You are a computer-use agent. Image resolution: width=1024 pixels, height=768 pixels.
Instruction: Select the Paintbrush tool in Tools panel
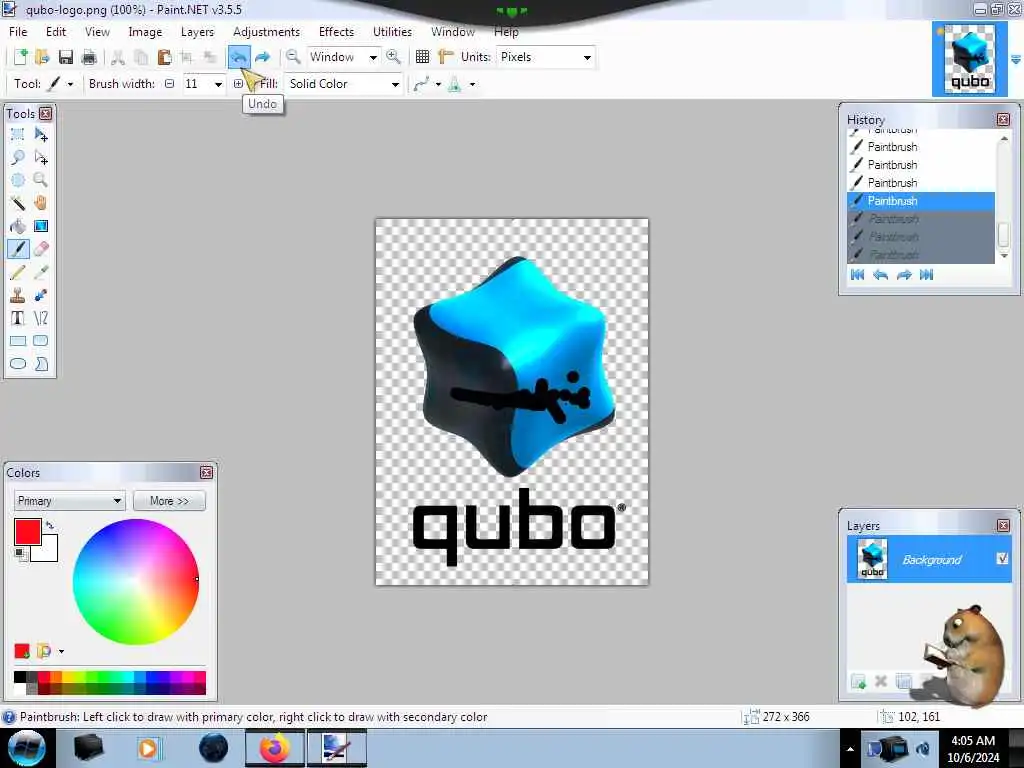pyautogui.click(x=18, y=249)
